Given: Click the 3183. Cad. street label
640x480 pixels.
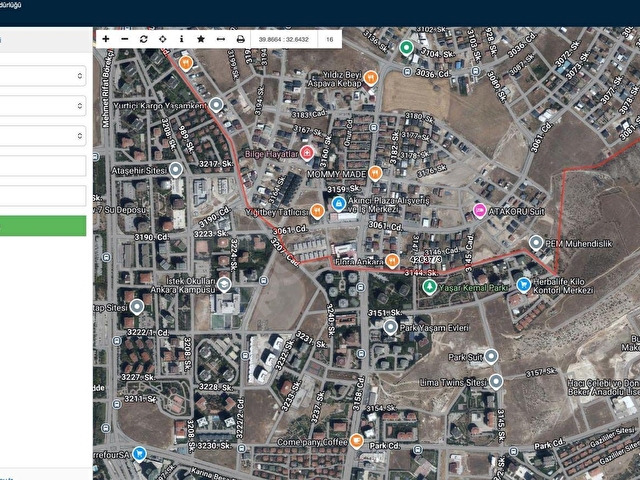Looking at the screenshot, I should pyautogui.click(x=309, y=114).
